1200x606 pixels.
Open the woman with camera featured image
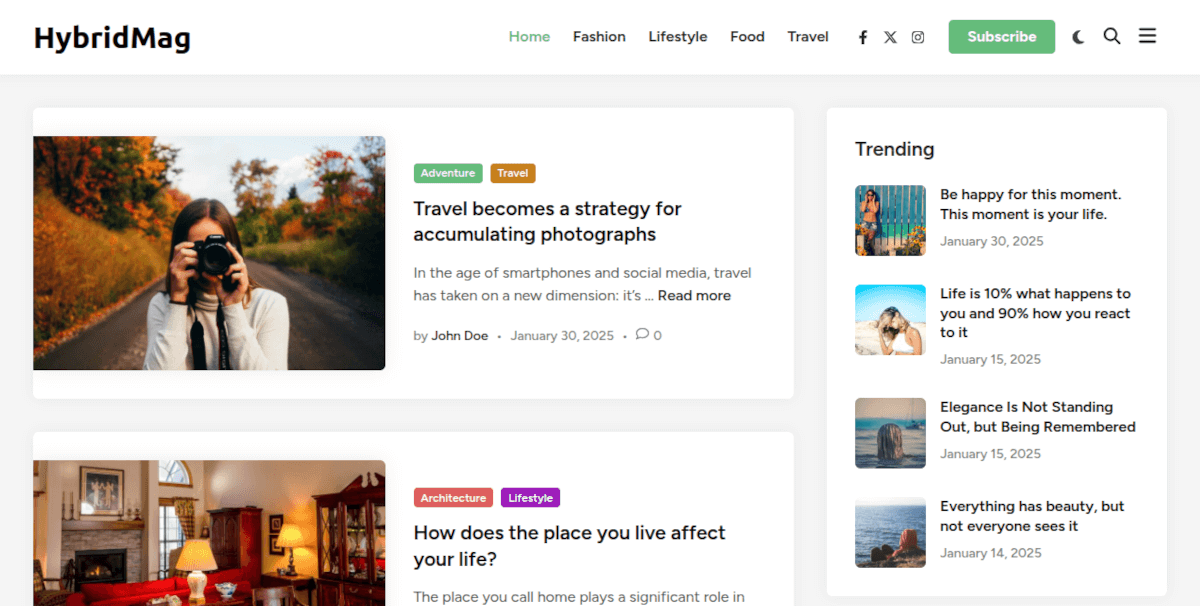click(x=209, y=253)
